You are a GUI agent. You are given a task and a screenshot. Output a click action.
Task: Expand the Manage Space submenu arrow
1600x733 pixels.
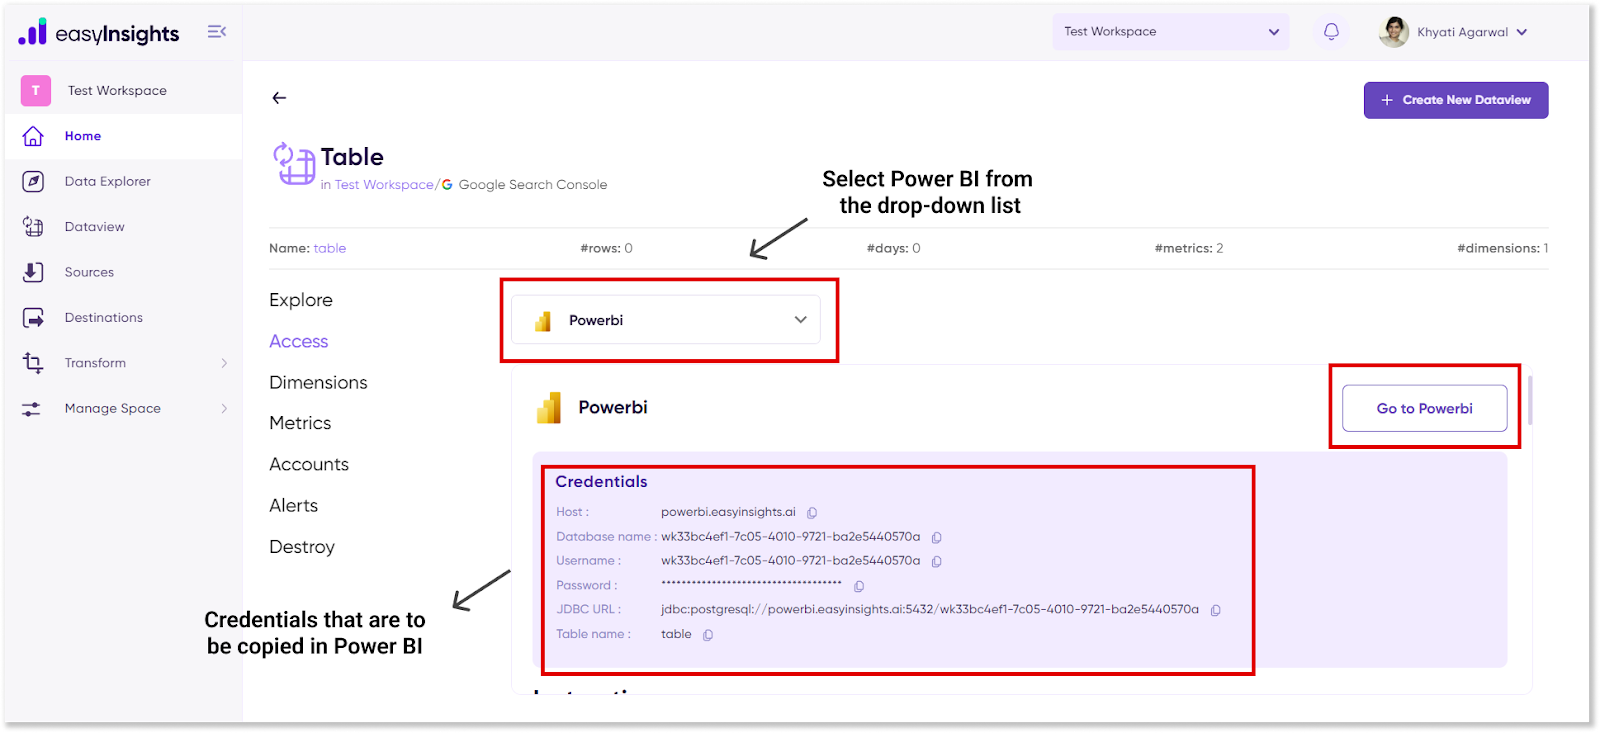pos(224,408)
